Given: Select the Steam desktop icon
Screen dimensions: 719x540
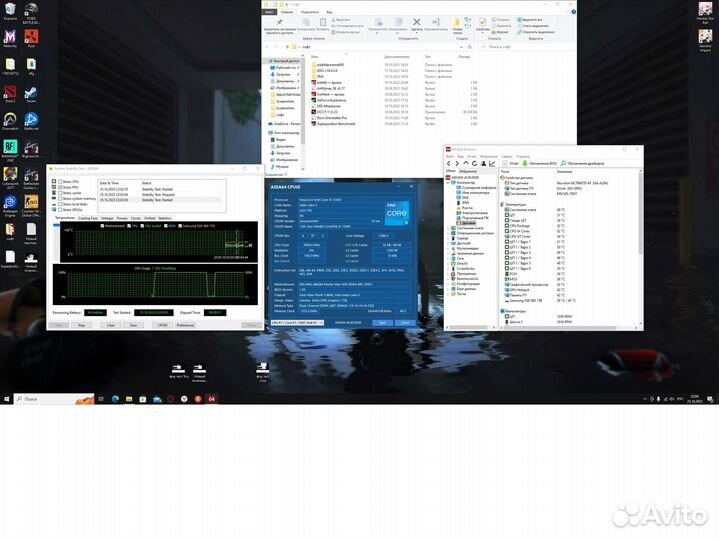Looking at the screenshot, I should click(x=31, y=93).
